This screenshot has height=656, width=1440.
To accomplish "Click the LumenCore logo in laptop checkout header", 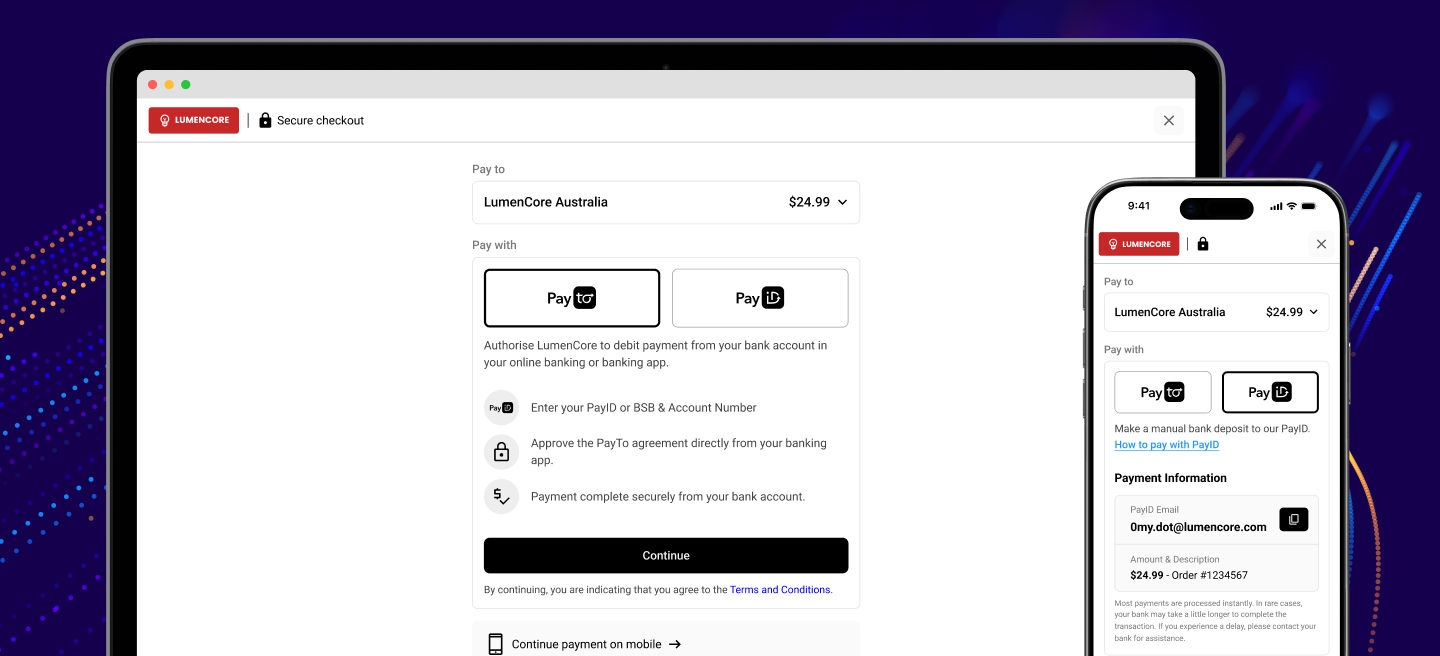I will 194,120.
